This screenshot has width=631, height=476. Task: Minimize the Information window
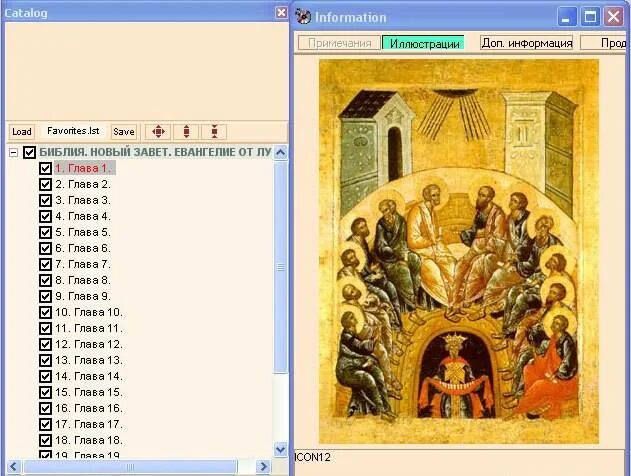(567, 17)
